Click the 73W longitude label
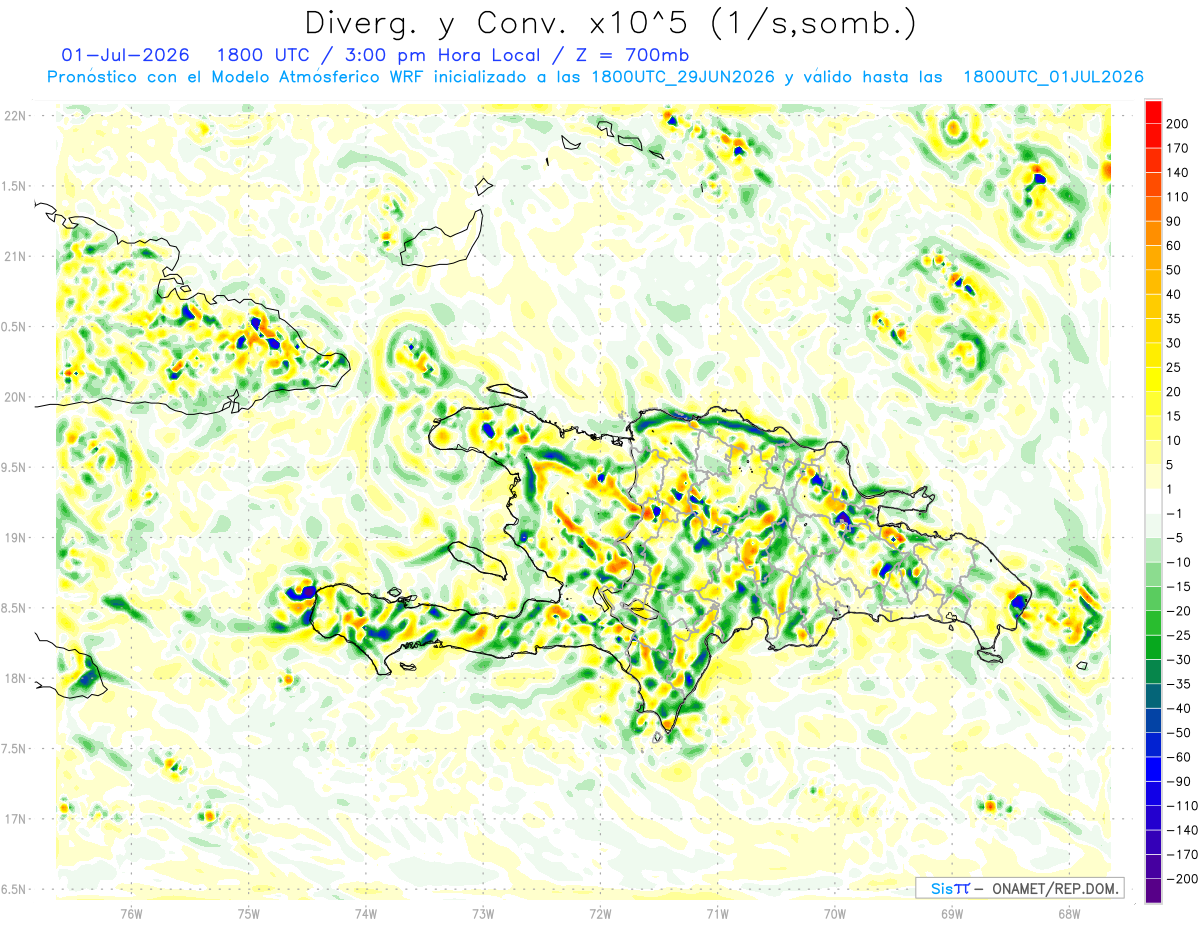1200x927 pixels. click(x=482, y=913)
